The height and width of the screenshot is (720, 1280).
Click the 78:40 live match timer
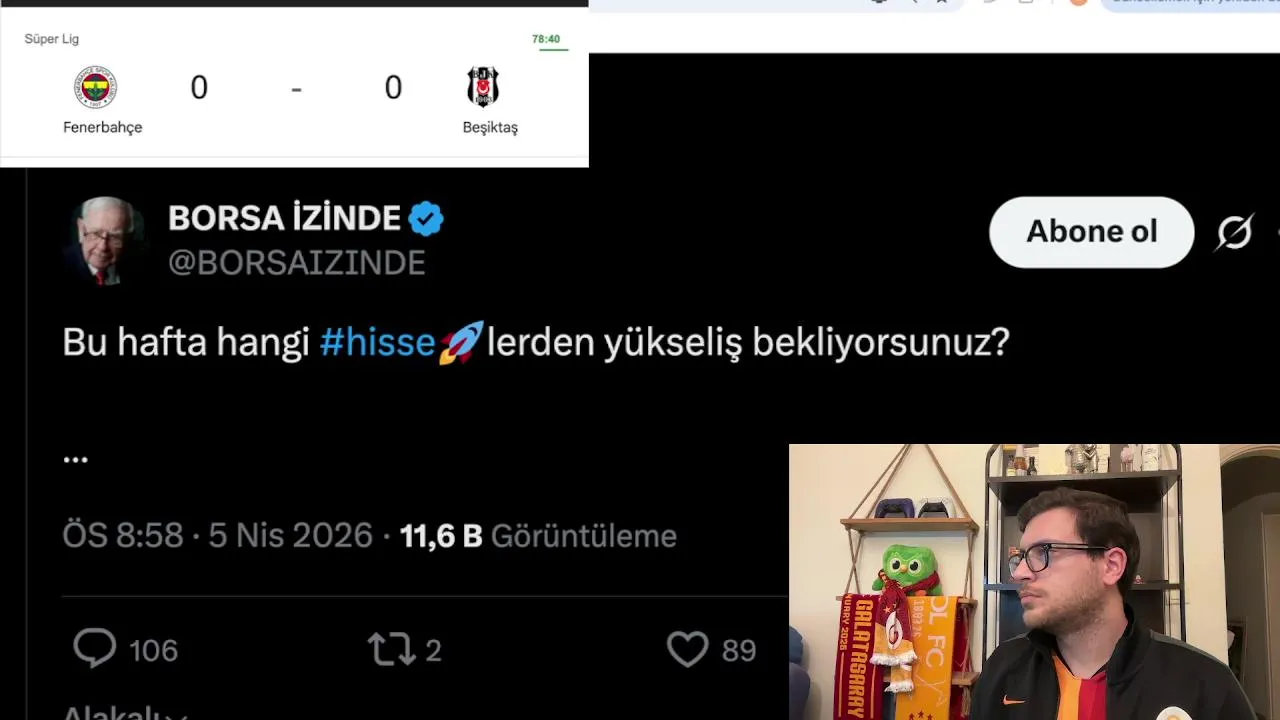point(546,39)
